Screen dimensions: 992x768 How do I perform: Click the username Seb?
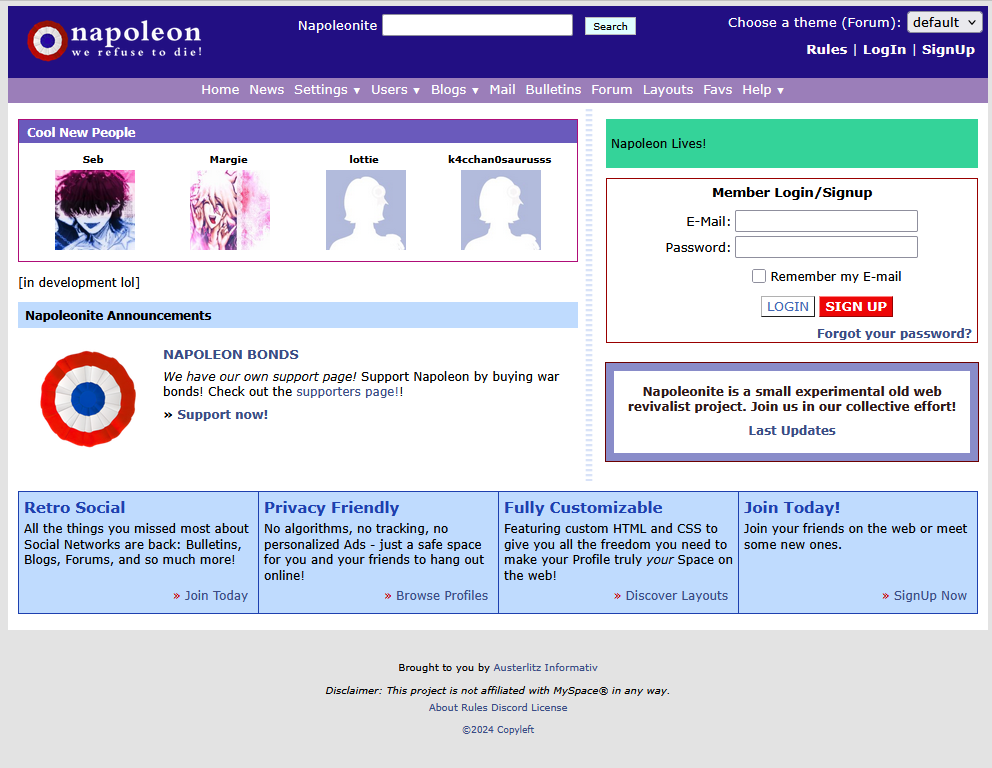[x=93, y=159]
